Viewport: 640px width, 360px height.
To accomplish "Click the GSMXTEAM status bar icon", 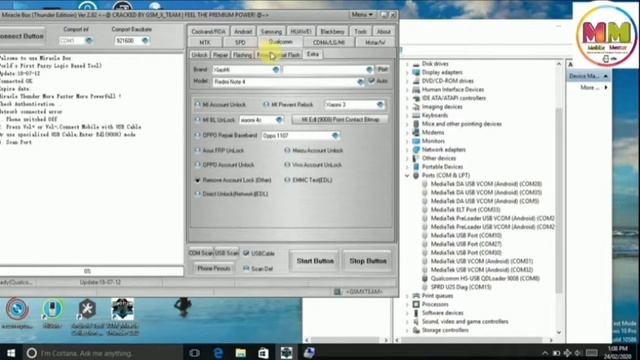I will (x=337, y=292).
